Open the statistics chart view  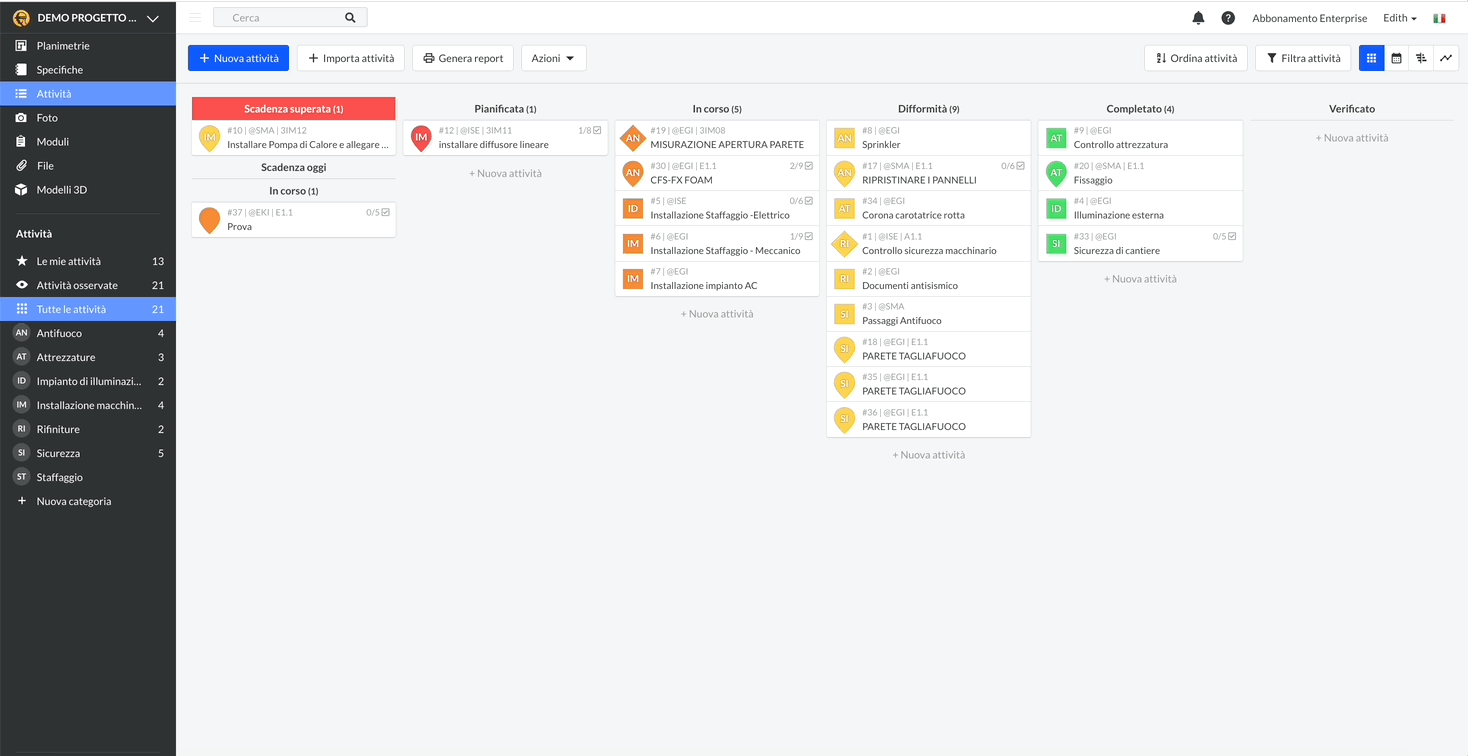(x=1446, y=58)
